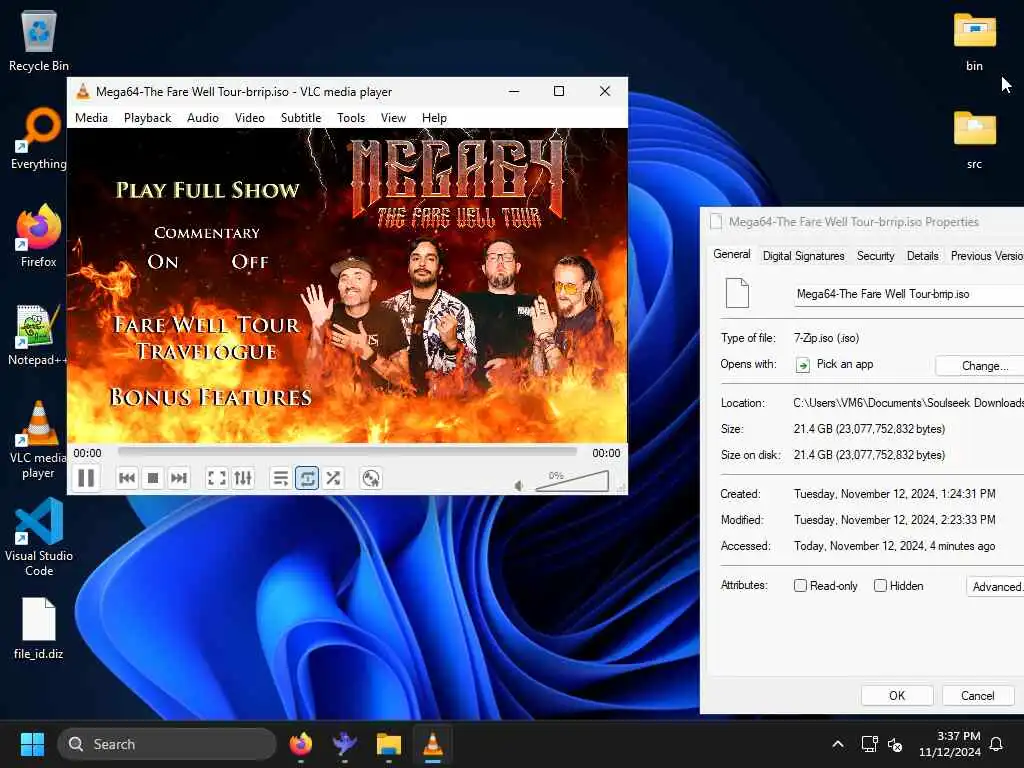Click Cancel in Properties dialog
The image size is (1024, 768).
click(x=978, y=696)
